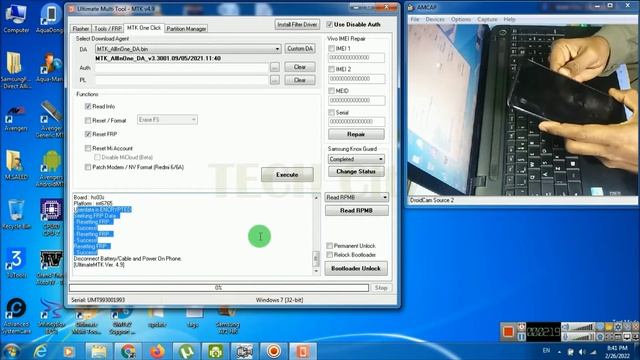640x360 pixels.
Task: Switch to the Flasher tab
Action: click(x=80, y=29)
